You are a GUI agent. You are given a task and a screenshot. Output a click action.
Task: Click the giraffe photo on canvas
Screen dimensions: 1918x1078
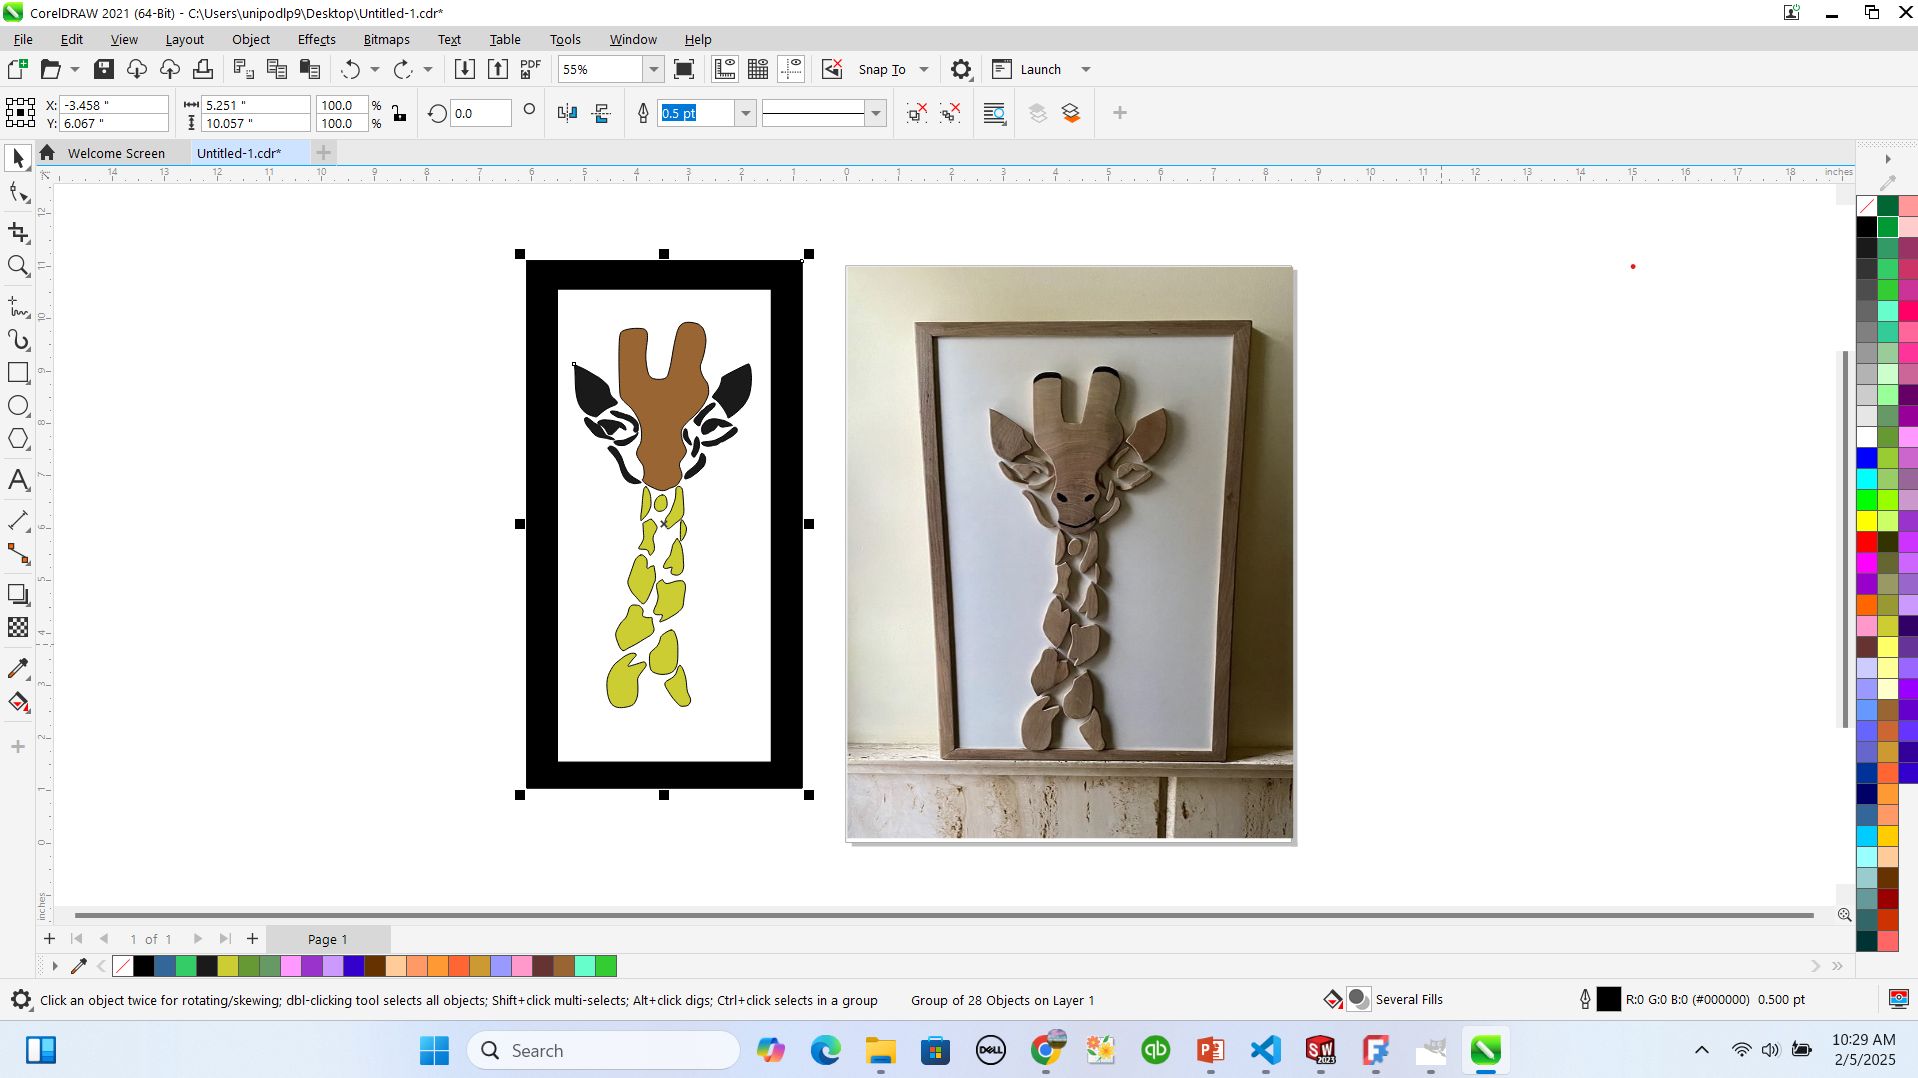[1069, 553]
